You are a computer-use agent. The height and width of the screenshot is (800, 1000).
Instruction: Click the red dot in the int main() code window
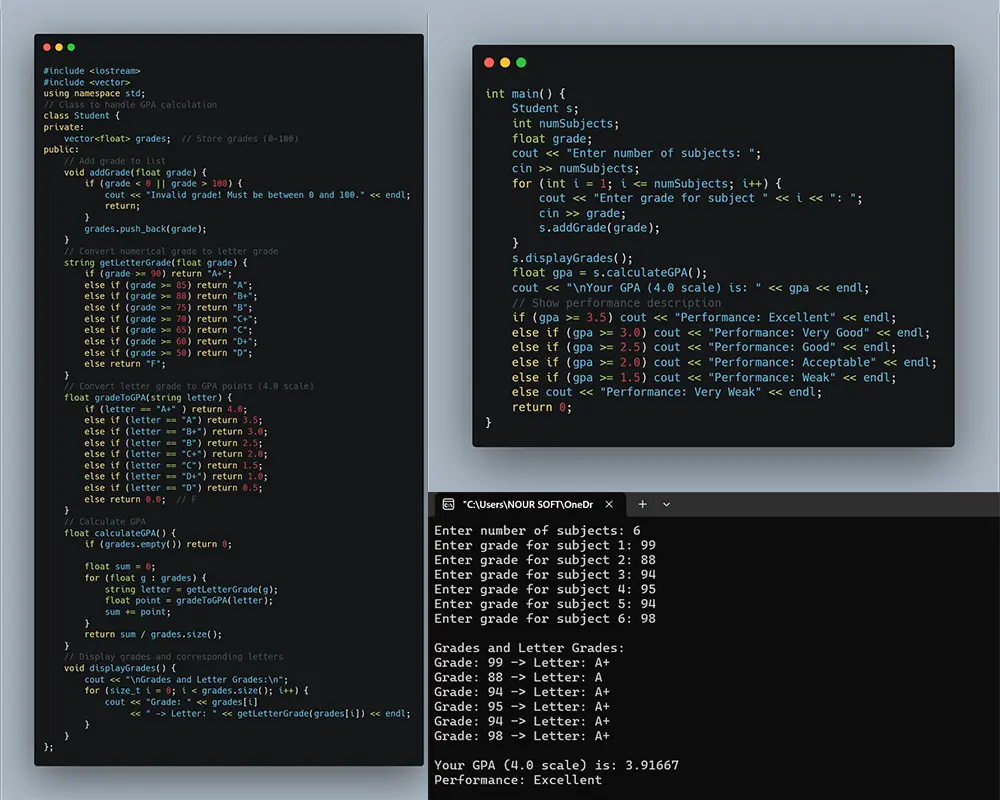coord(489,63)
